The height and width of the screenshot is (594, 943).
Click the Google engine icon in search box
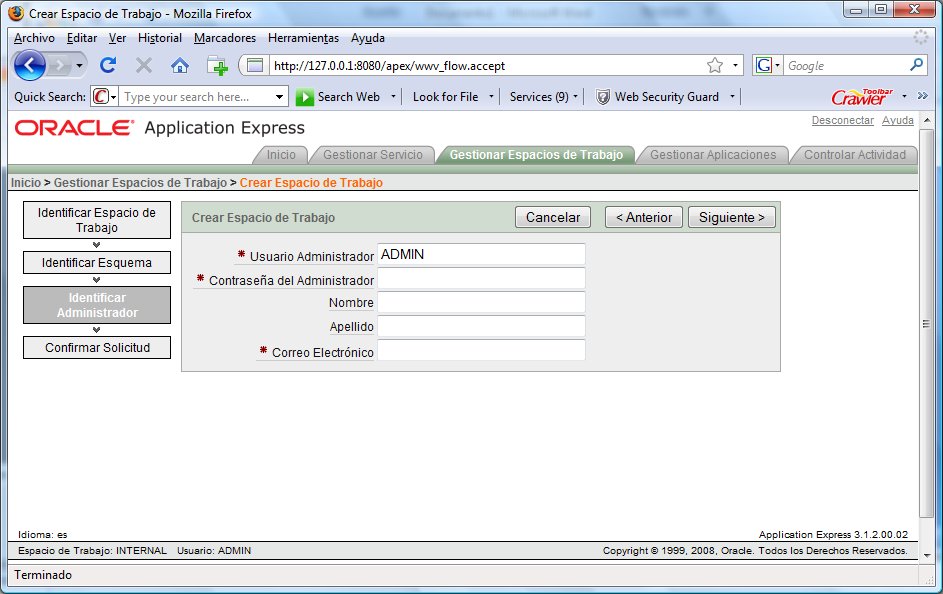coord(764,65)
